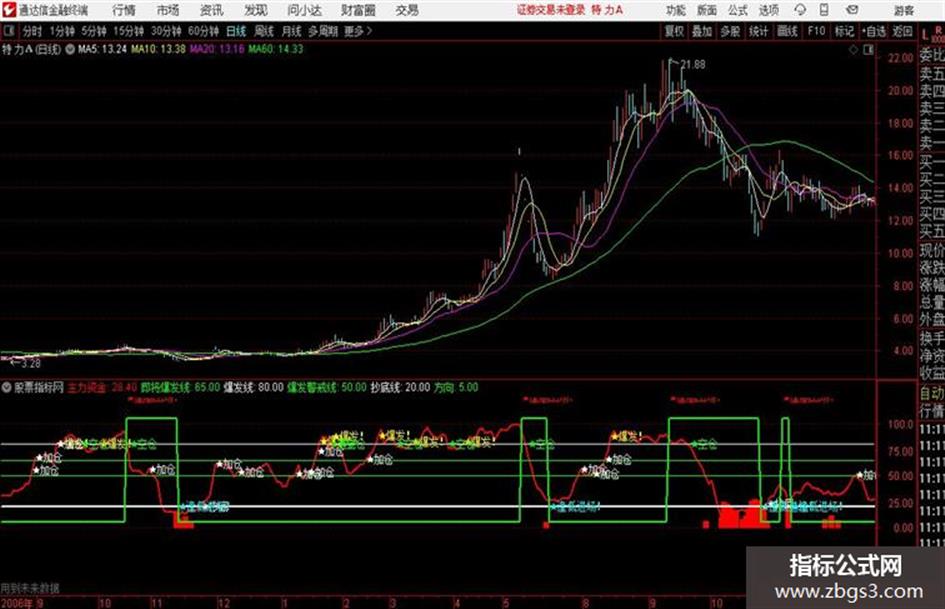Click the 画线 drawing tool button
This screenshot has height=609, width=945.
pyautogui.click(x=787, y=31)
